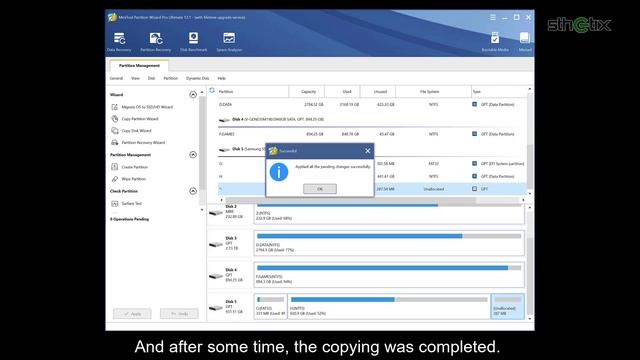The image size is (640, 360).
Task: Select the D:DATA(NTFS) block on Disk 3
Action: (x=389, y=243)
